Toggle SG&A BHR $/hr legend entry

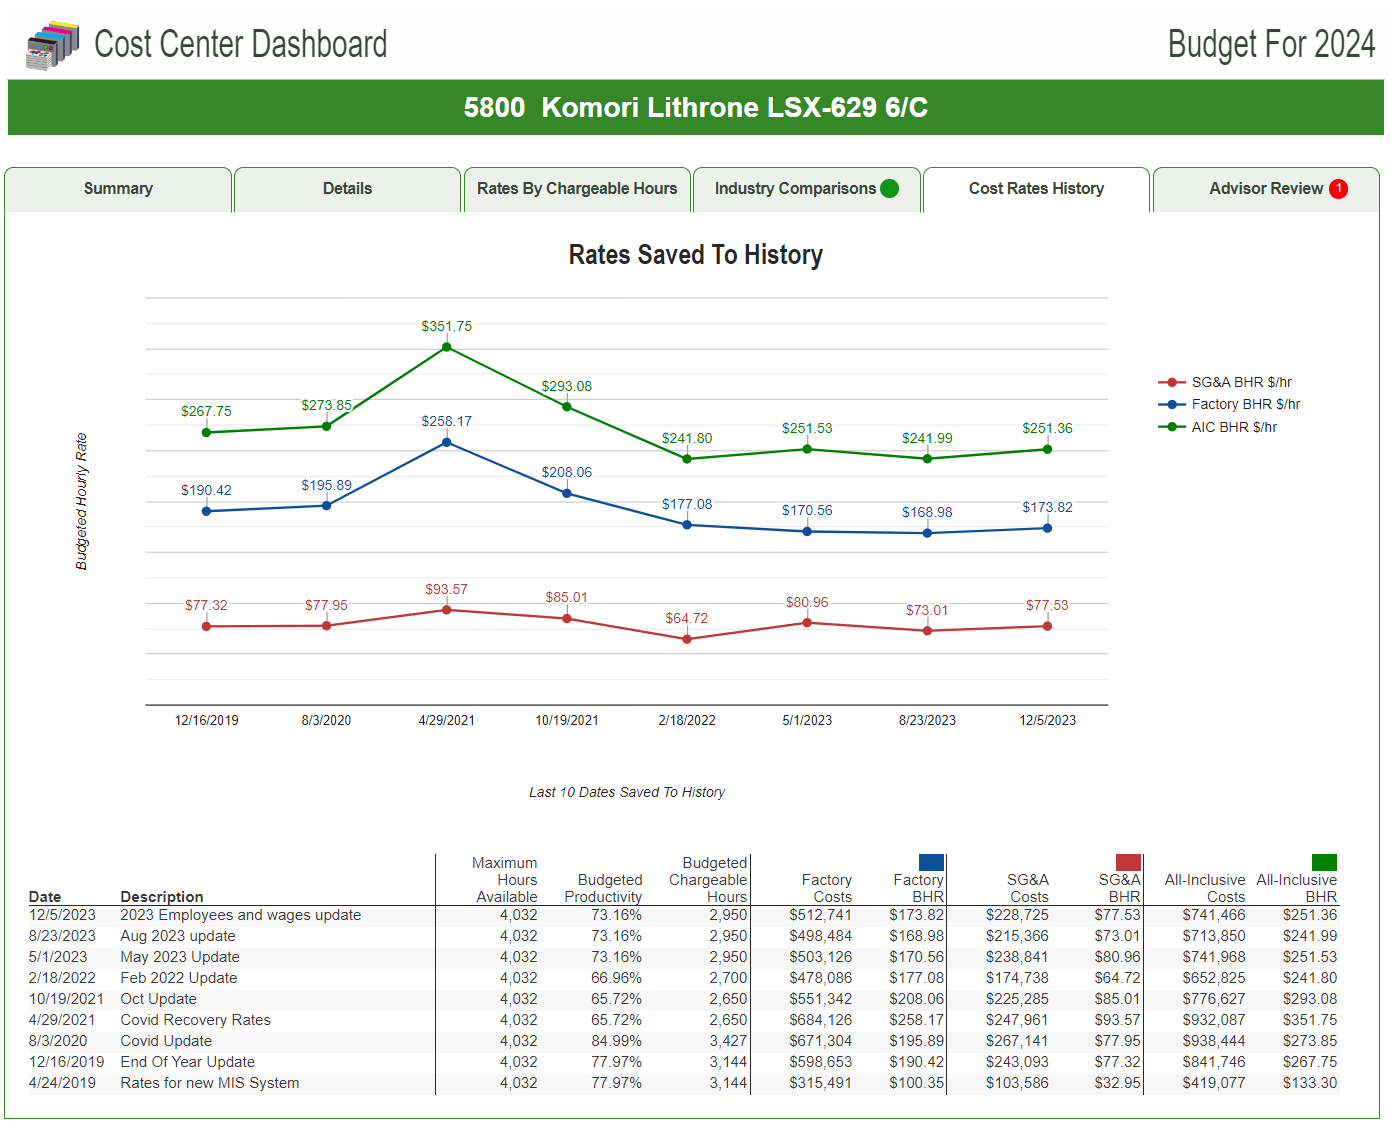[1225, 382]
